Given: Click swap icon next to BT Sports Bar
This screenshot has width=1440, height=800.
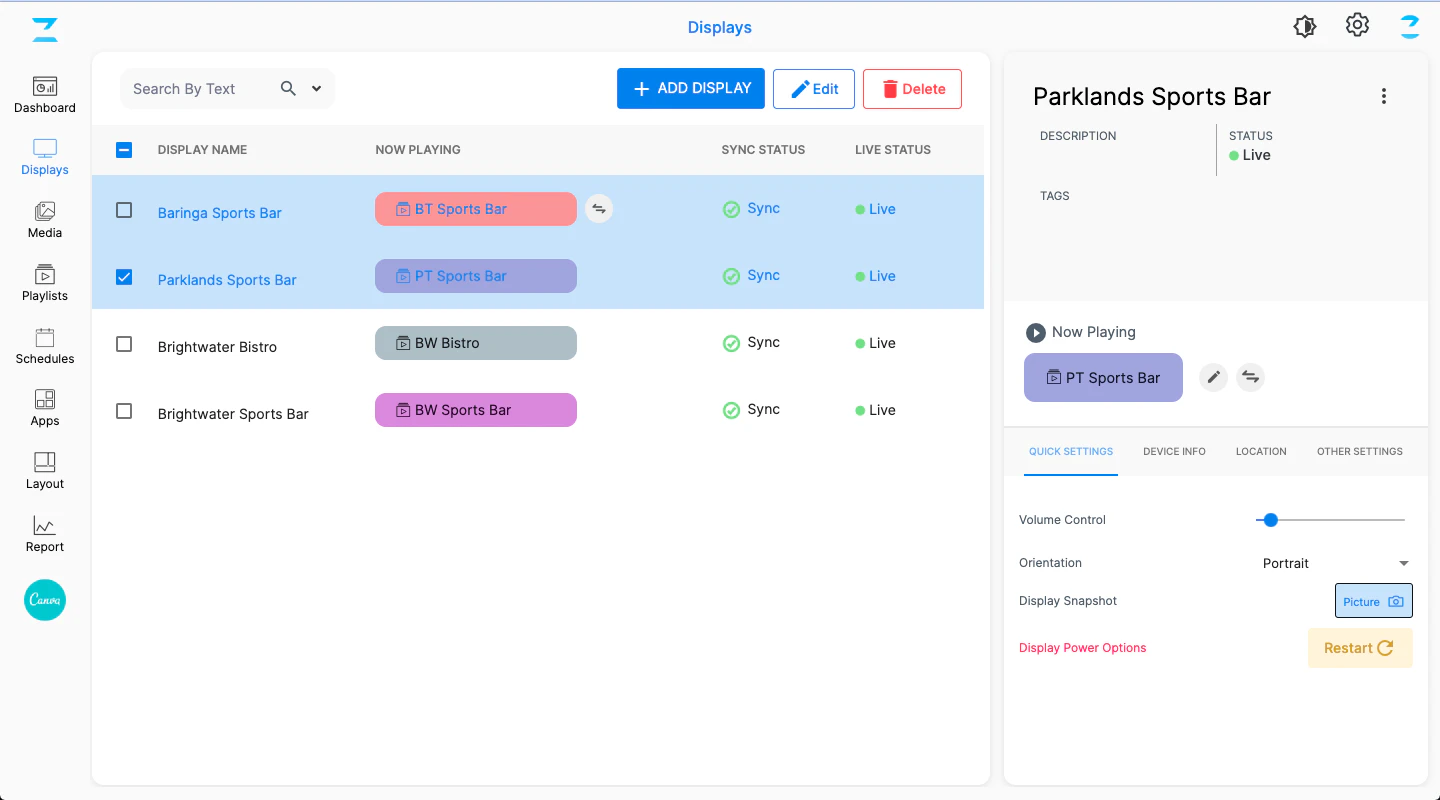Looking at the screenshot, I should point(599,209).
